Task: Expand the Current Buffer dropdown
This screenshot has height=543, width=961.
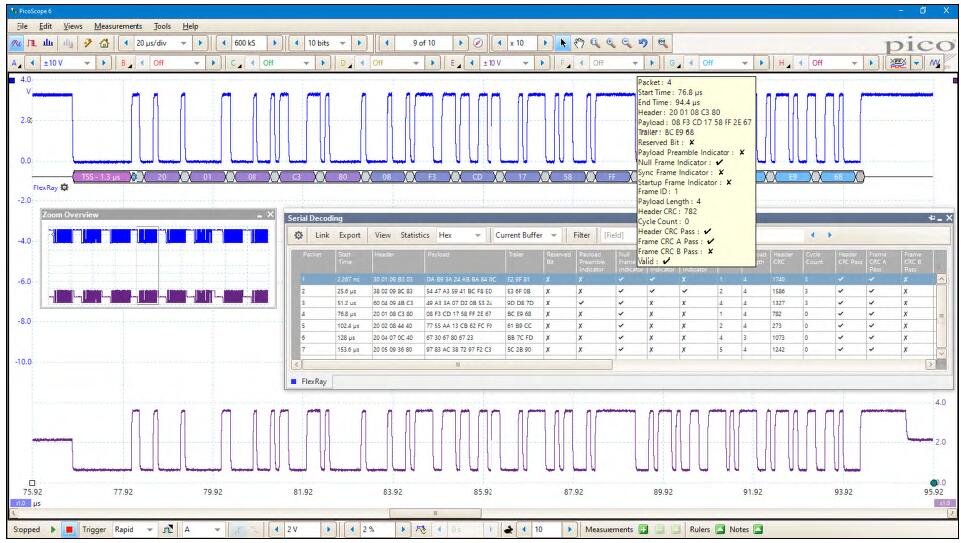Action: pos(553,235)
